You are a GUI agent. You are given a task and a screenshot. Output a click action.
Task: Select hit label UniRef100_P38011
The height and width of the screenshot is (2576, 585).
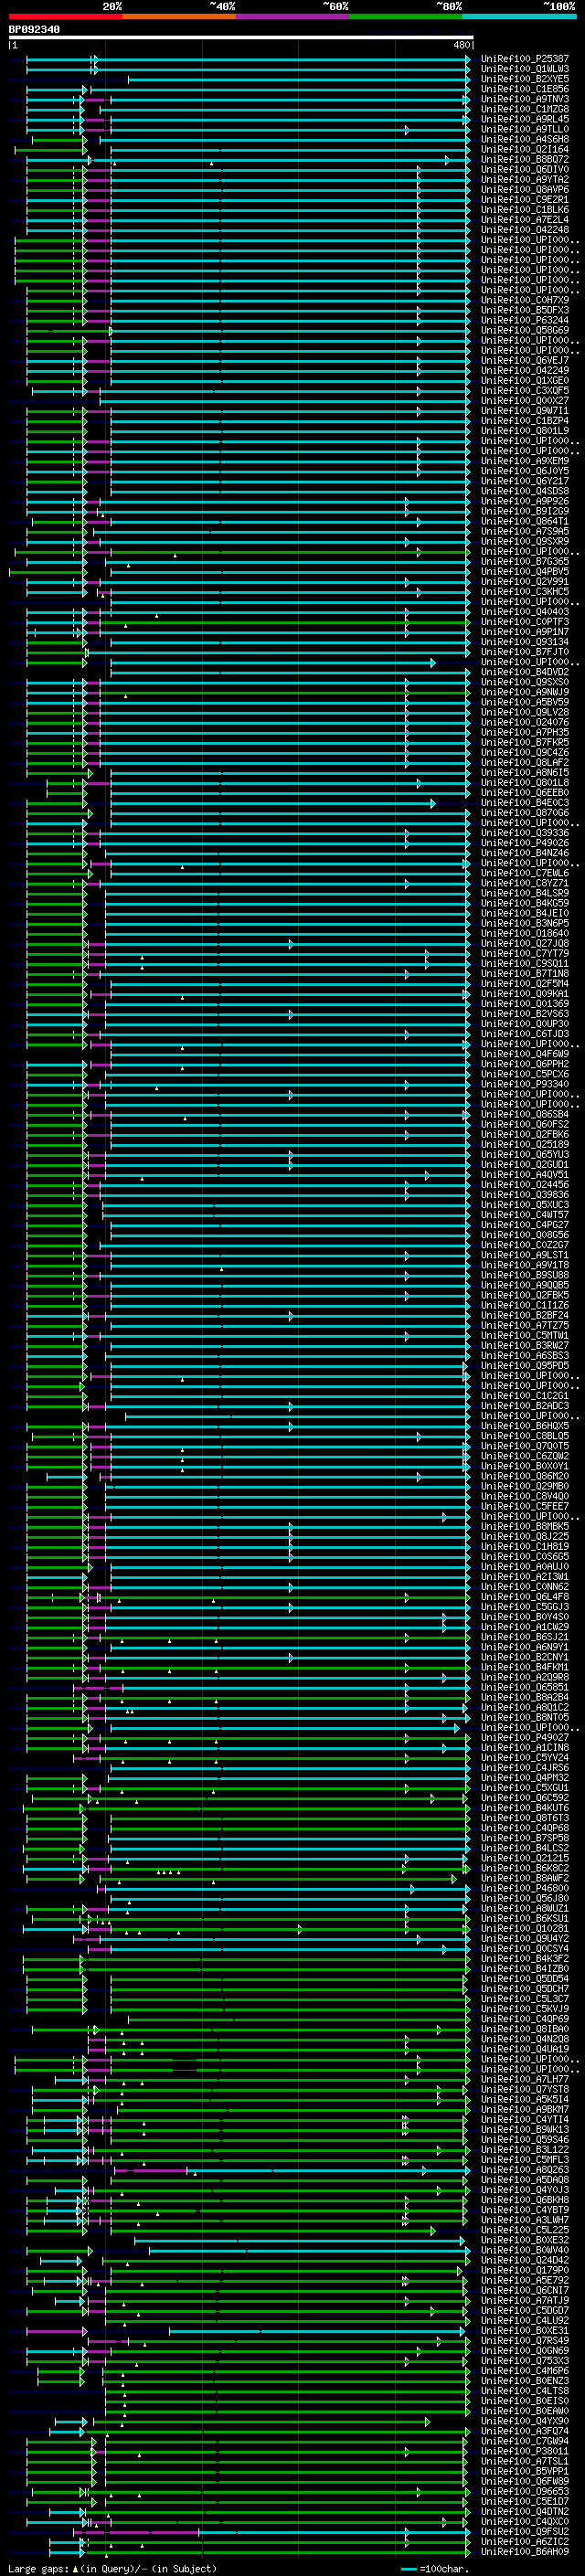click(524, 2451)
